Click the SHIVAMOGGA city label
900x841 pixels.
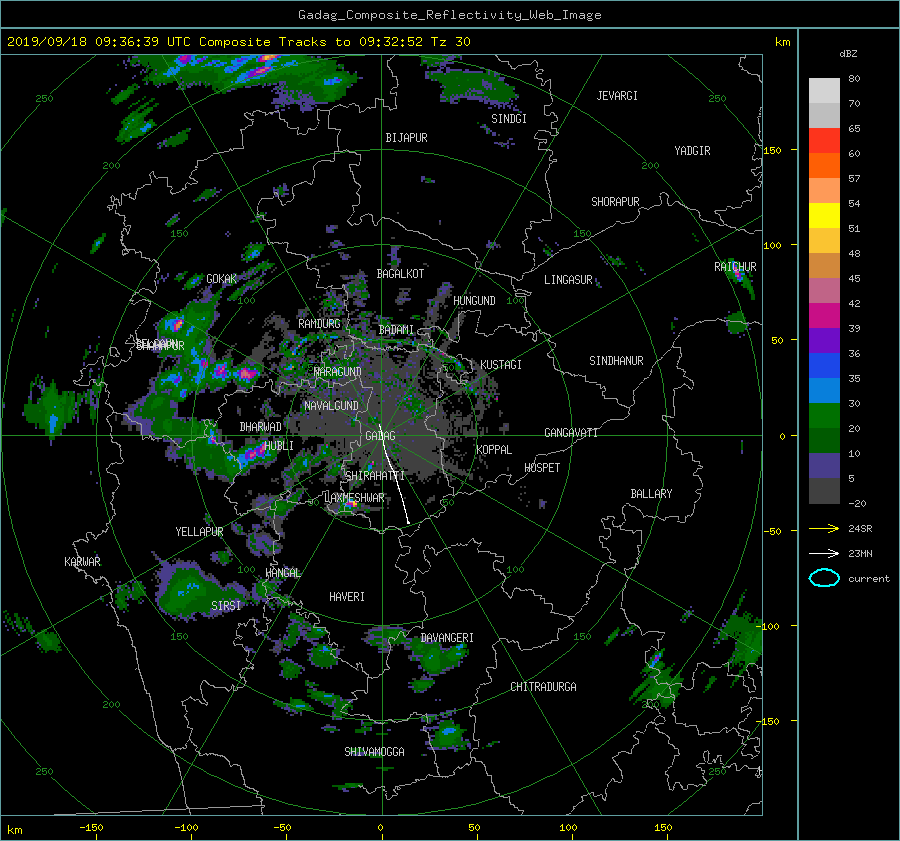pos(374,751)
